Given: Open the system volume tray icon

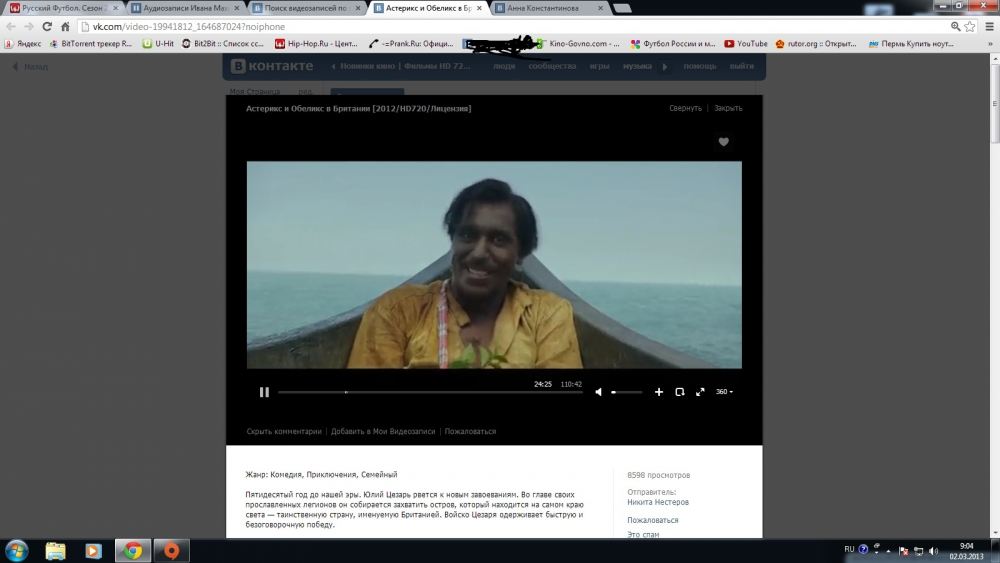Looking at the screenshot, I should click(x=934, y=551).
